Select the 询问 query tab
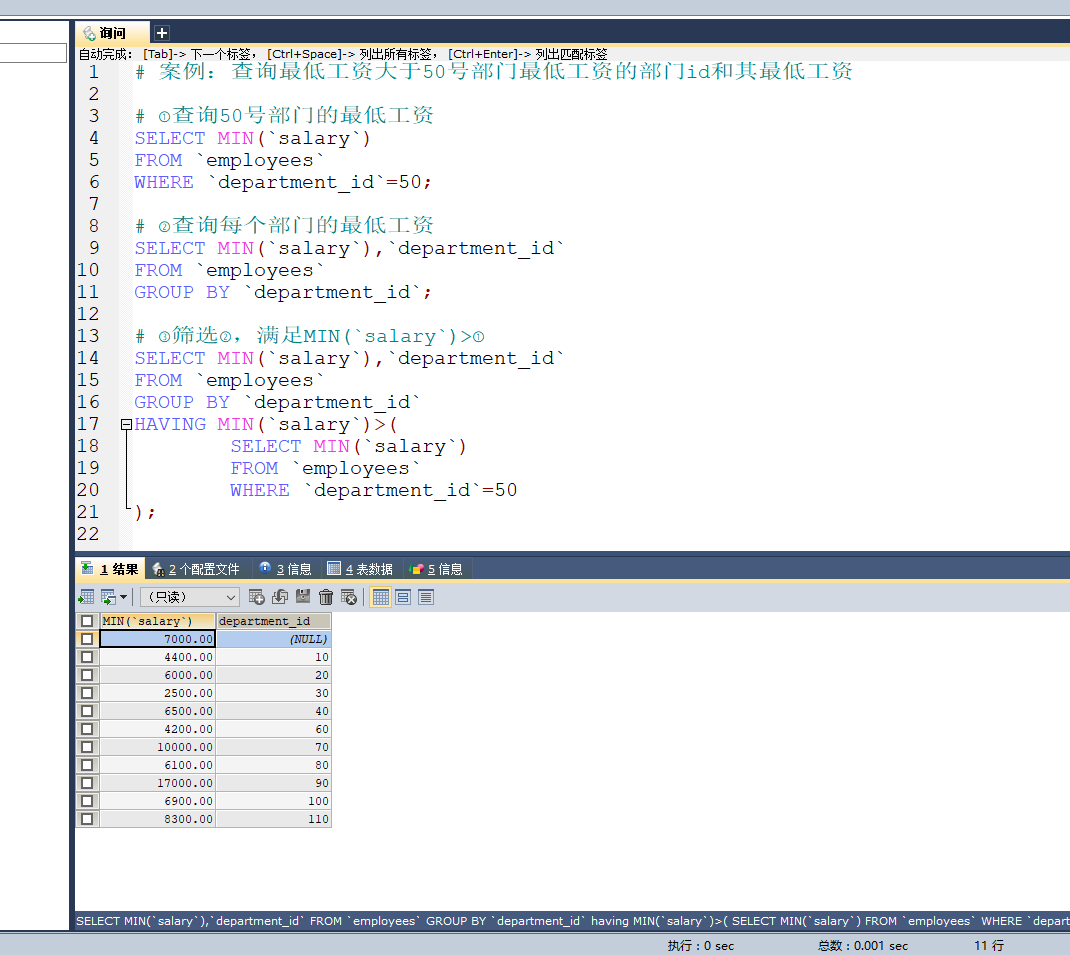This screenshot has height=955, width=1070. (x=111, y=33)
